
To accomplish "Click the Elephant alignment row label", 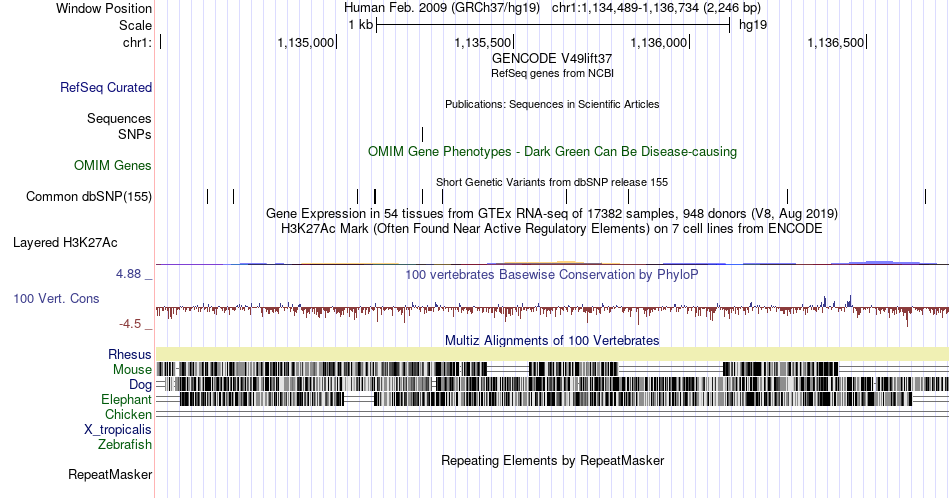I will (126, 399).
